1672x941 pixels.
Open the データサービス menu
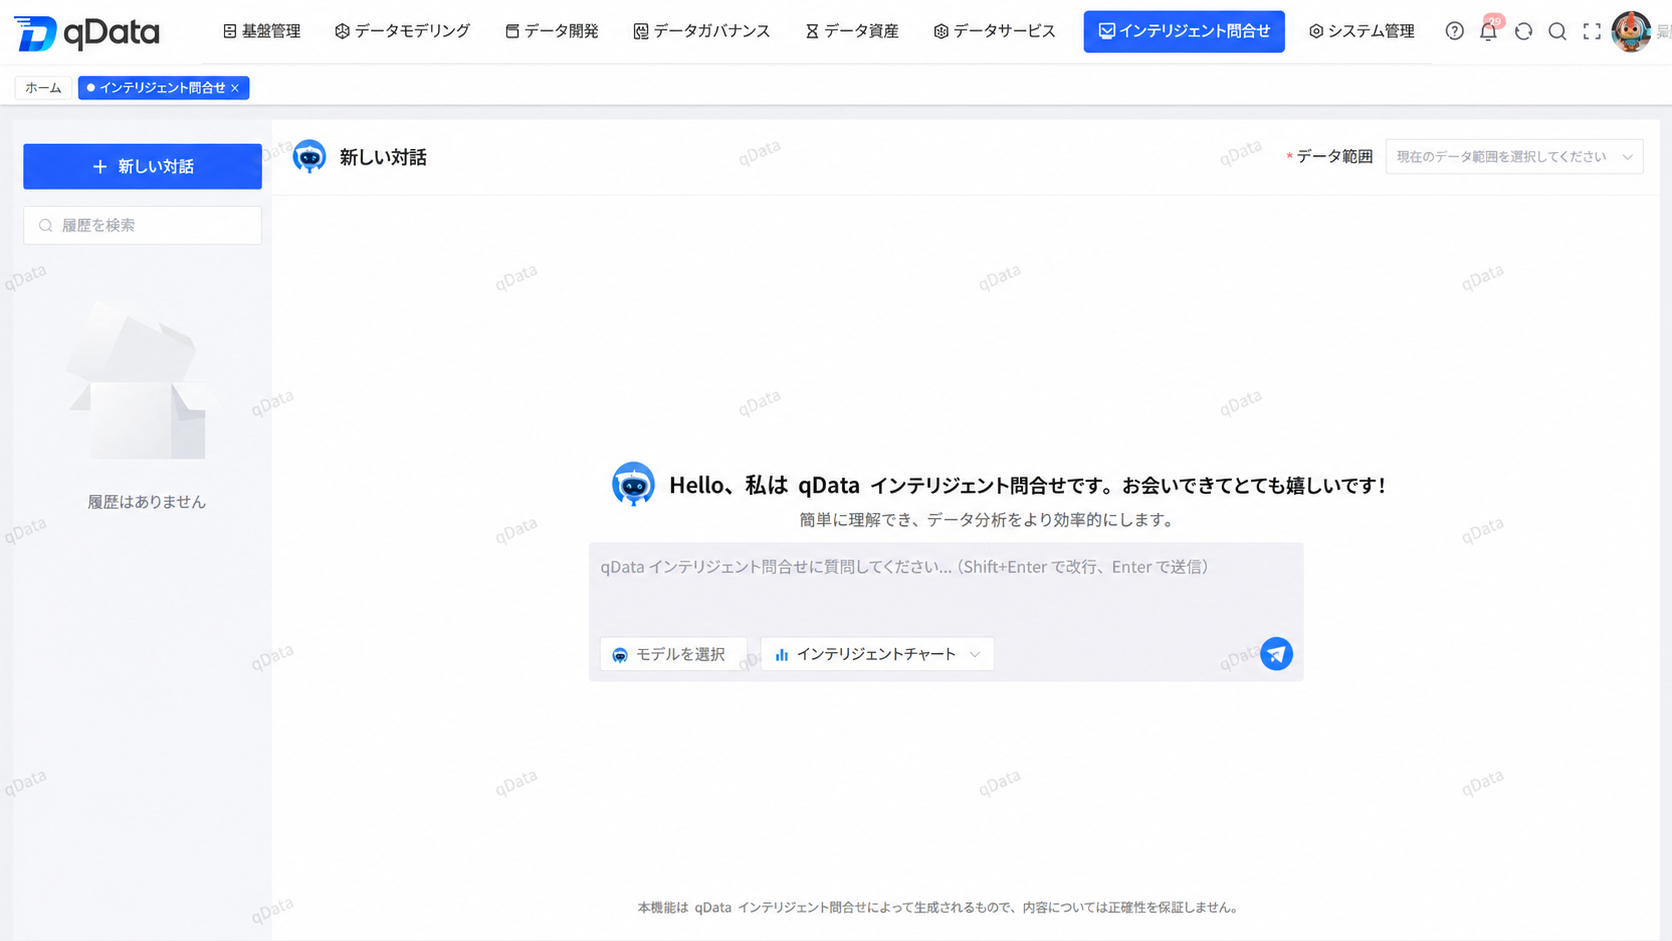tap(994, 31)
